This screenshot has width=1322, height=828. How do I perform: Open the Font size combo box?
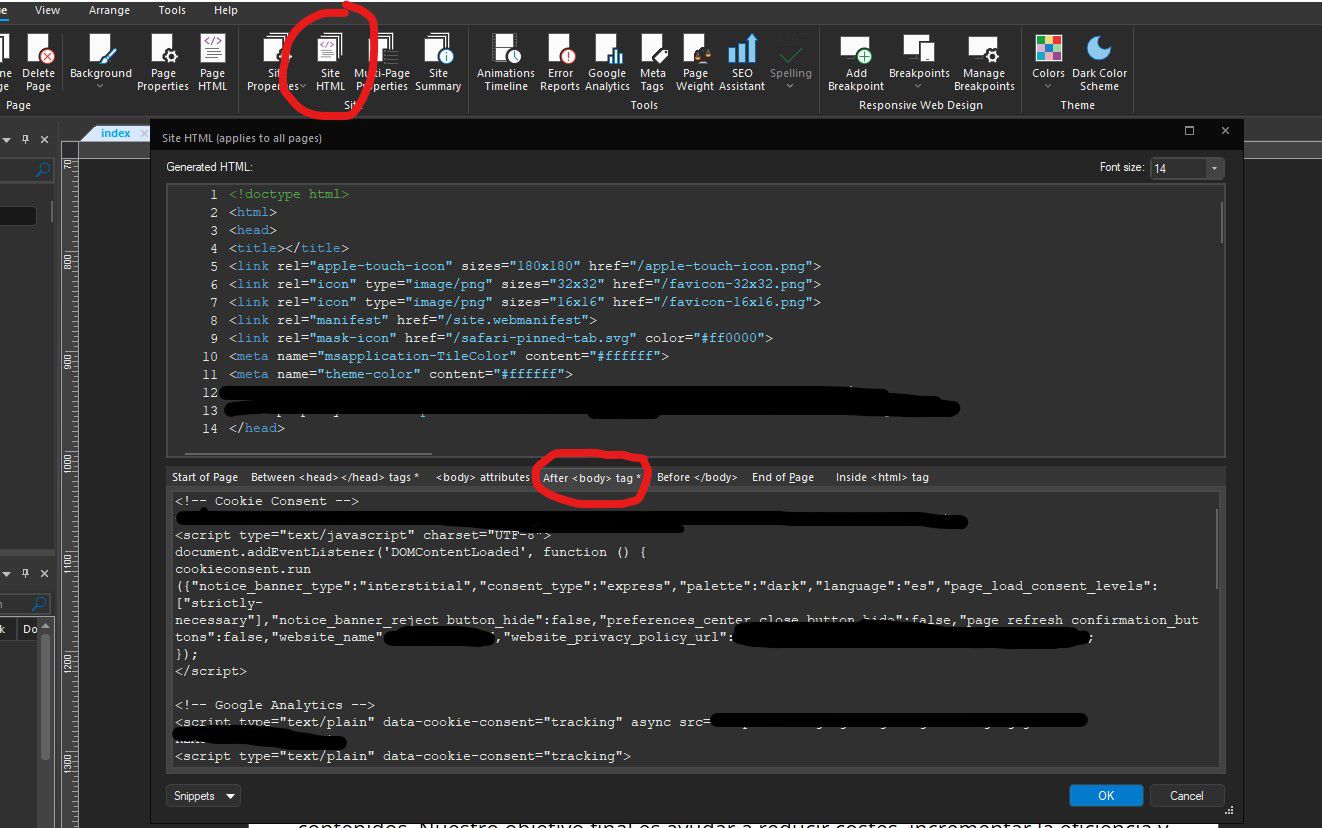(1187, 168)
